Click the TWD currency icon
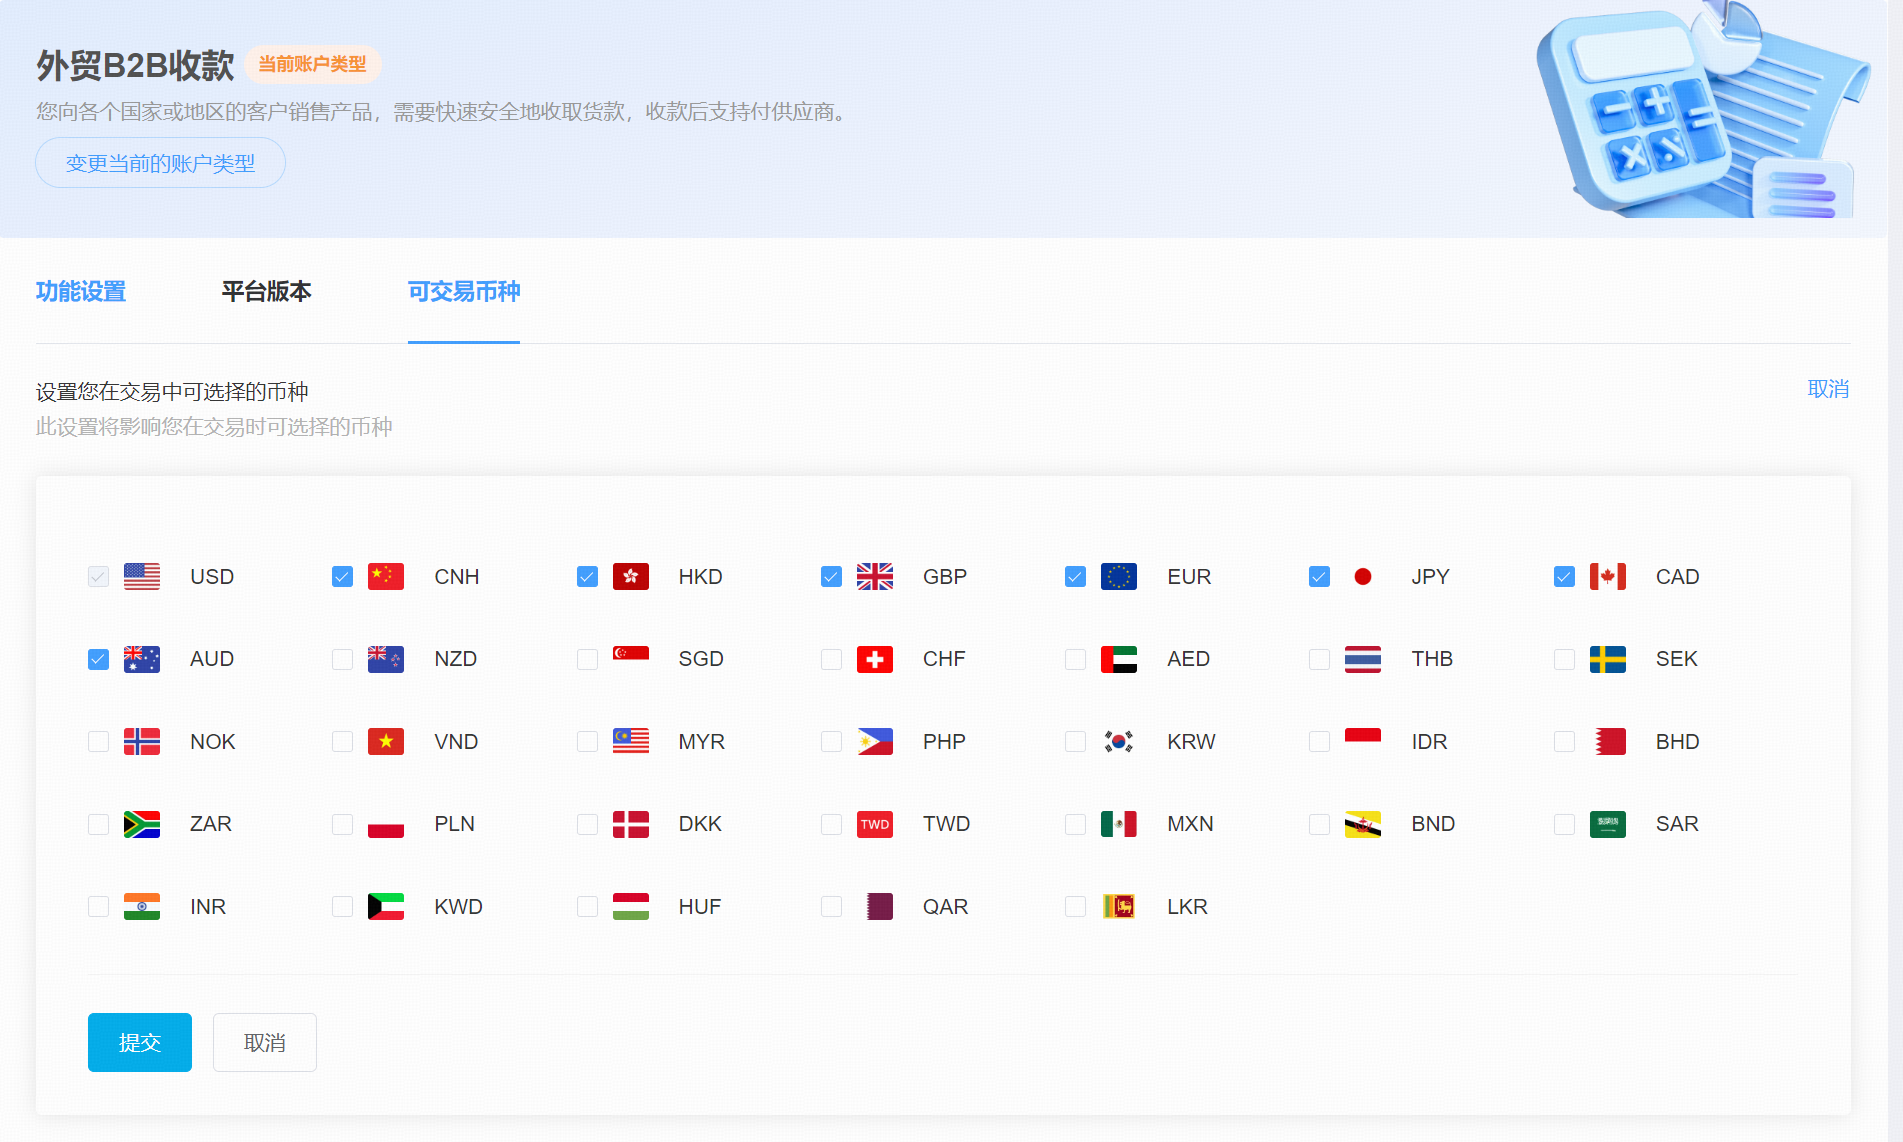This screenshot has width=1903, height=1142. pos(874,824)
